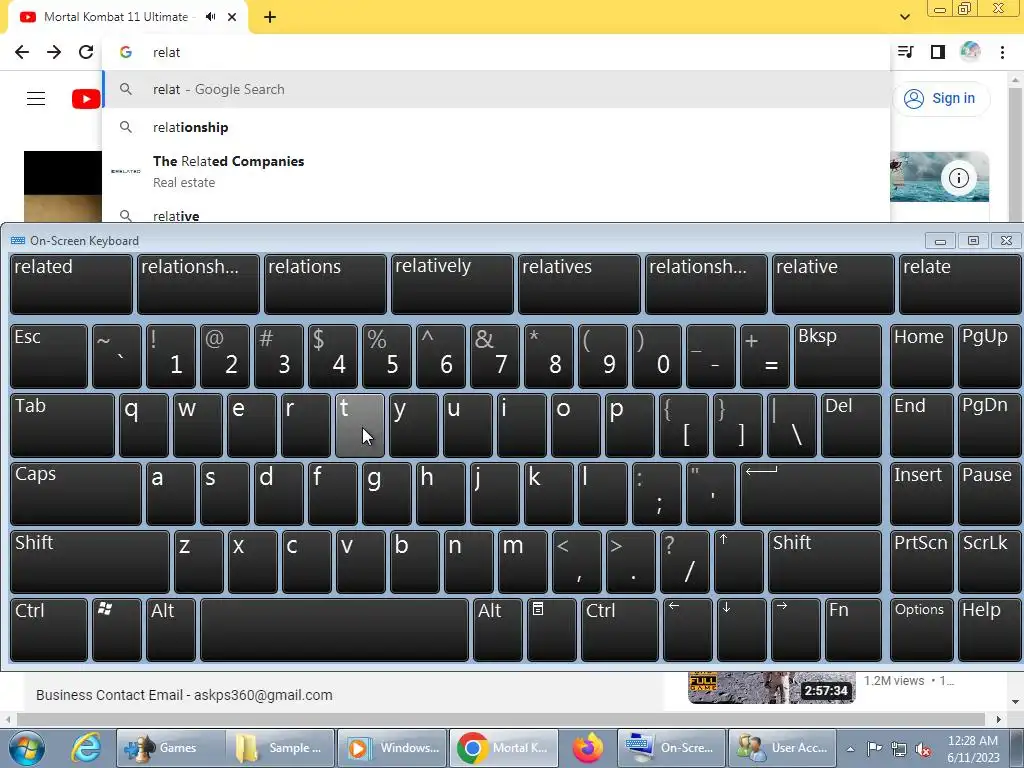Toggle the left Alt key
The image size is (1024, 768).
pyautogui.click(x=170, y=630)
